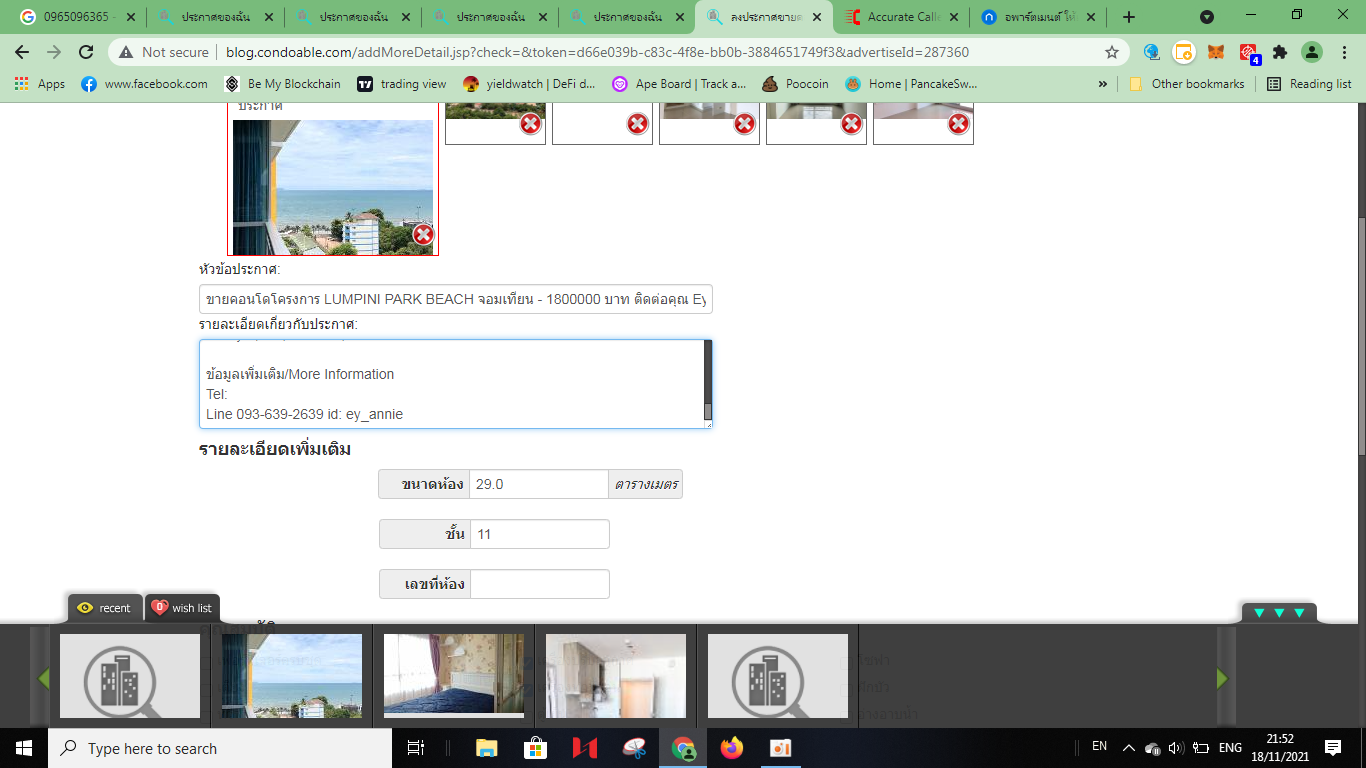The width and height of the screenshot is (1366, 768).
Task: Open the Extensions puzzle icon
Action: click(1279, 52)
